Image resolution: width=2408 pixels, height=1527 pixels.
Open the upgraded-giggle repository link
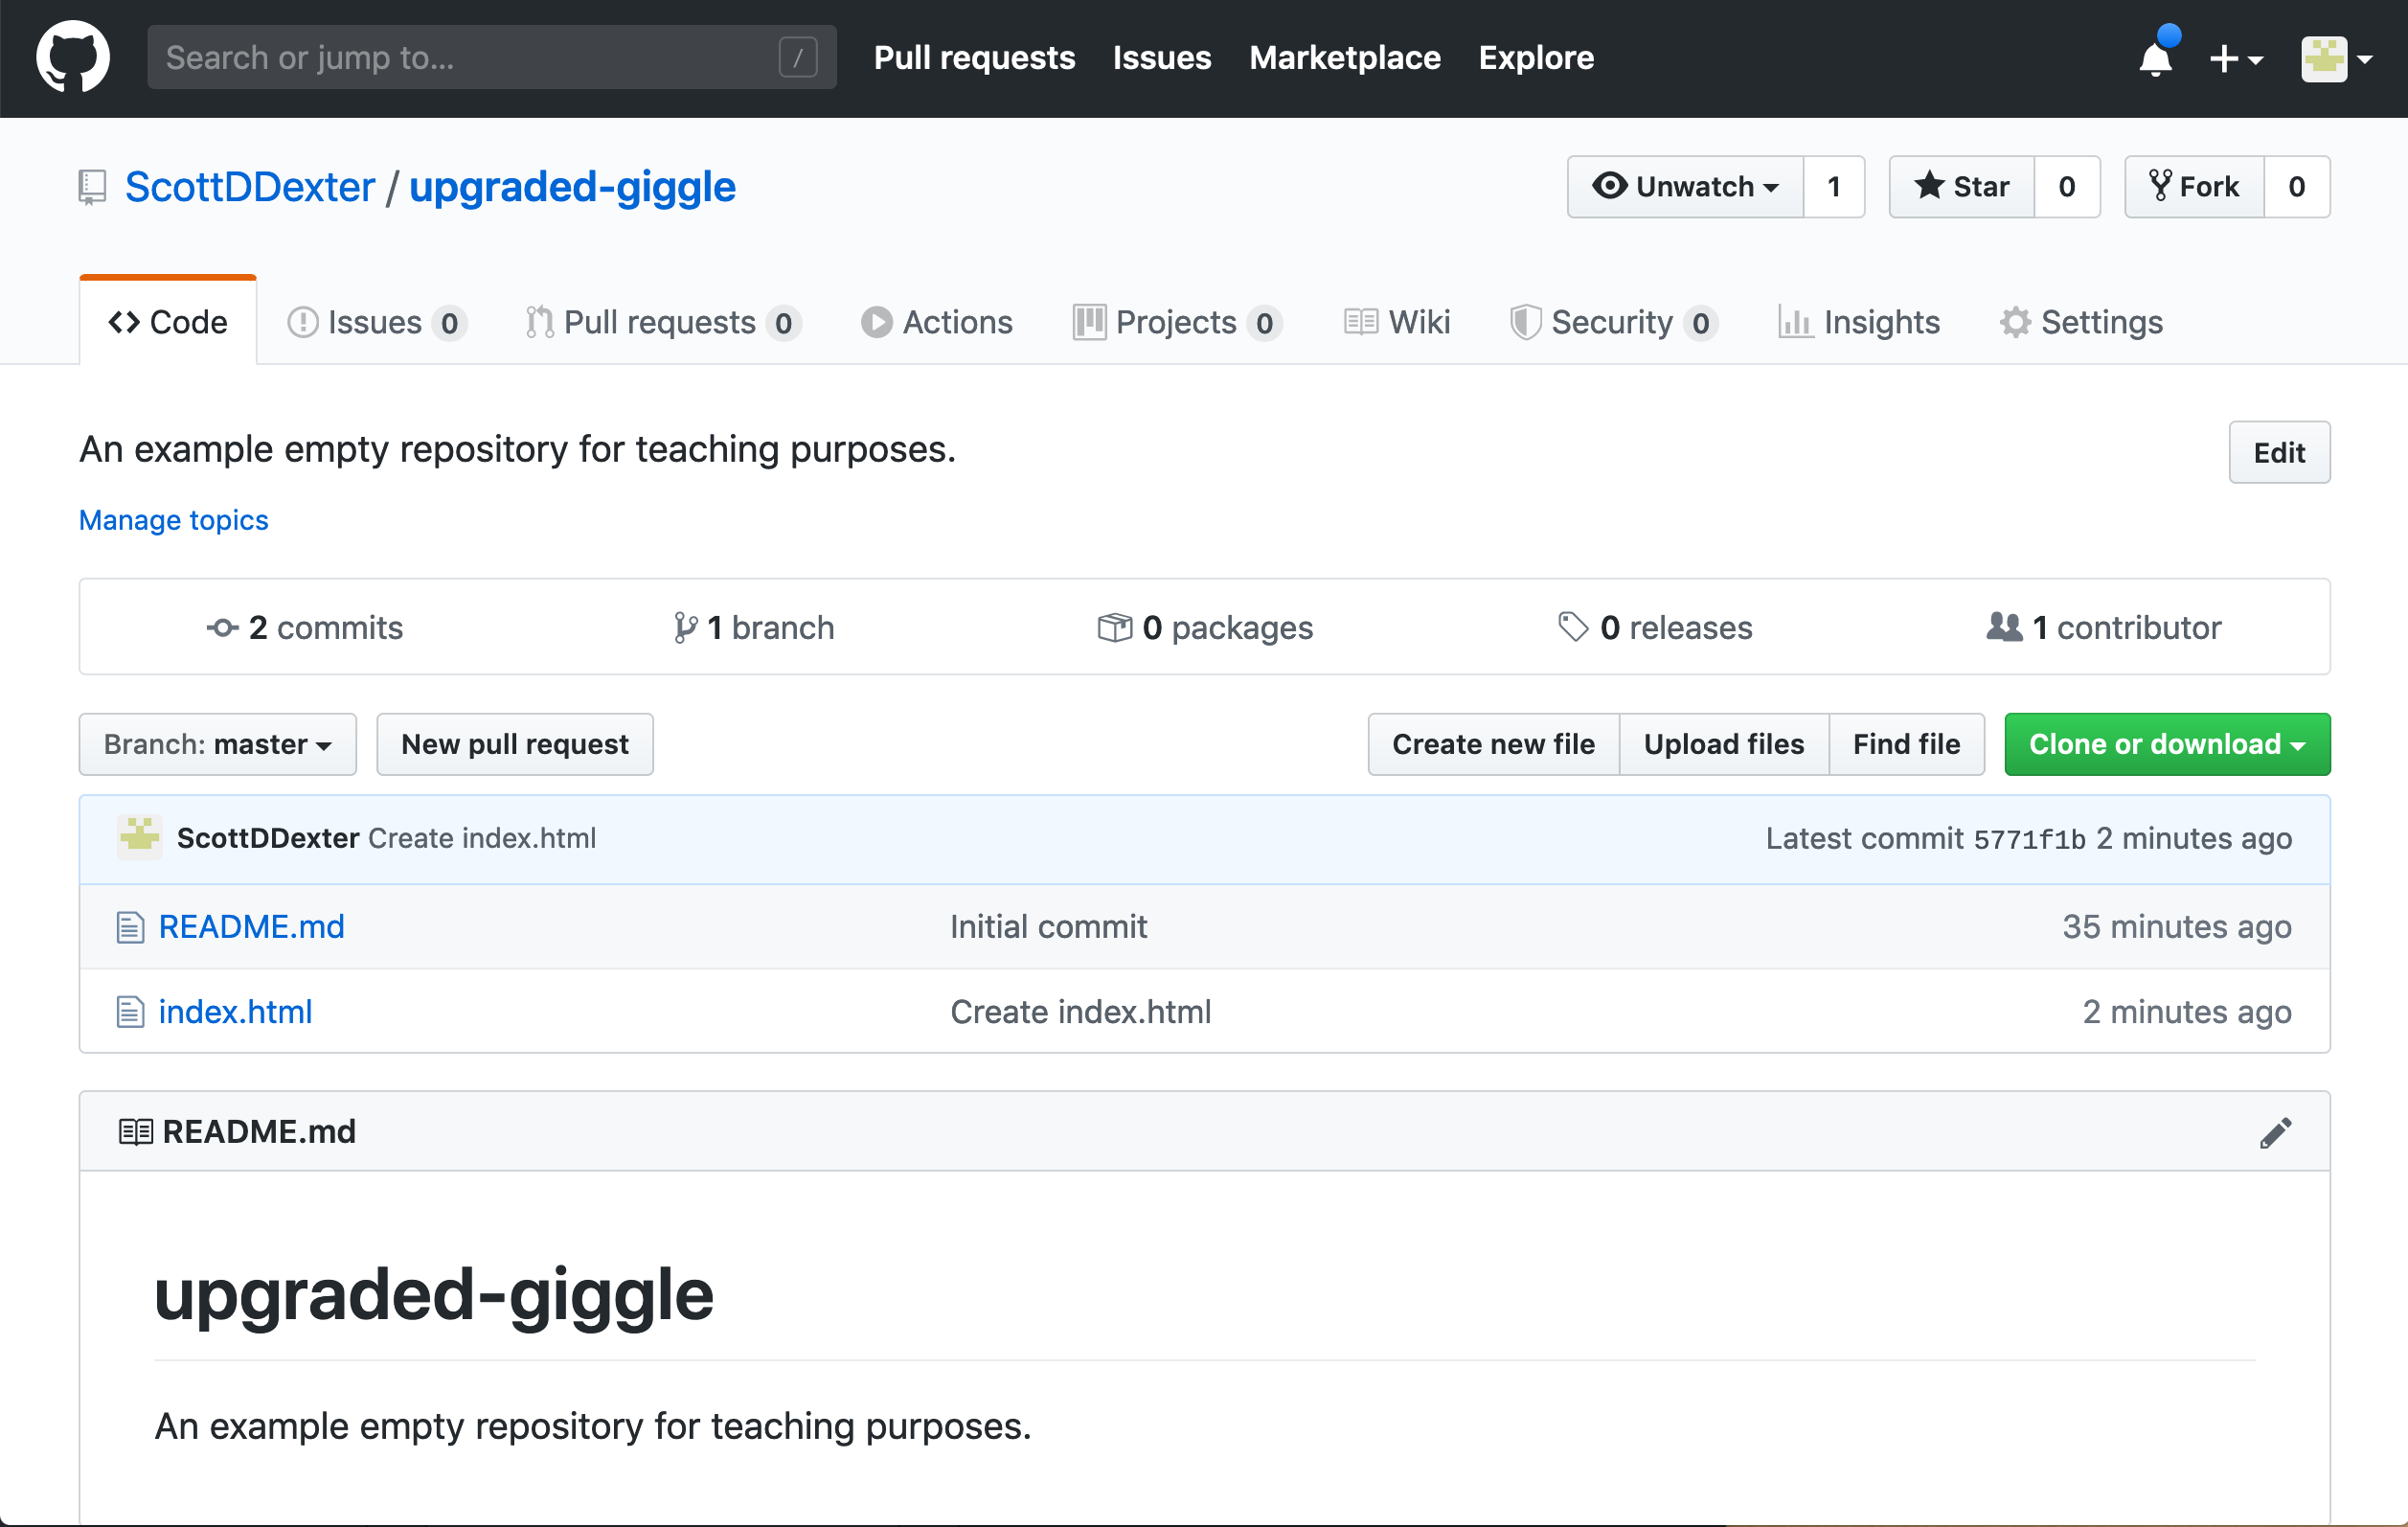[x=572, y=187]
